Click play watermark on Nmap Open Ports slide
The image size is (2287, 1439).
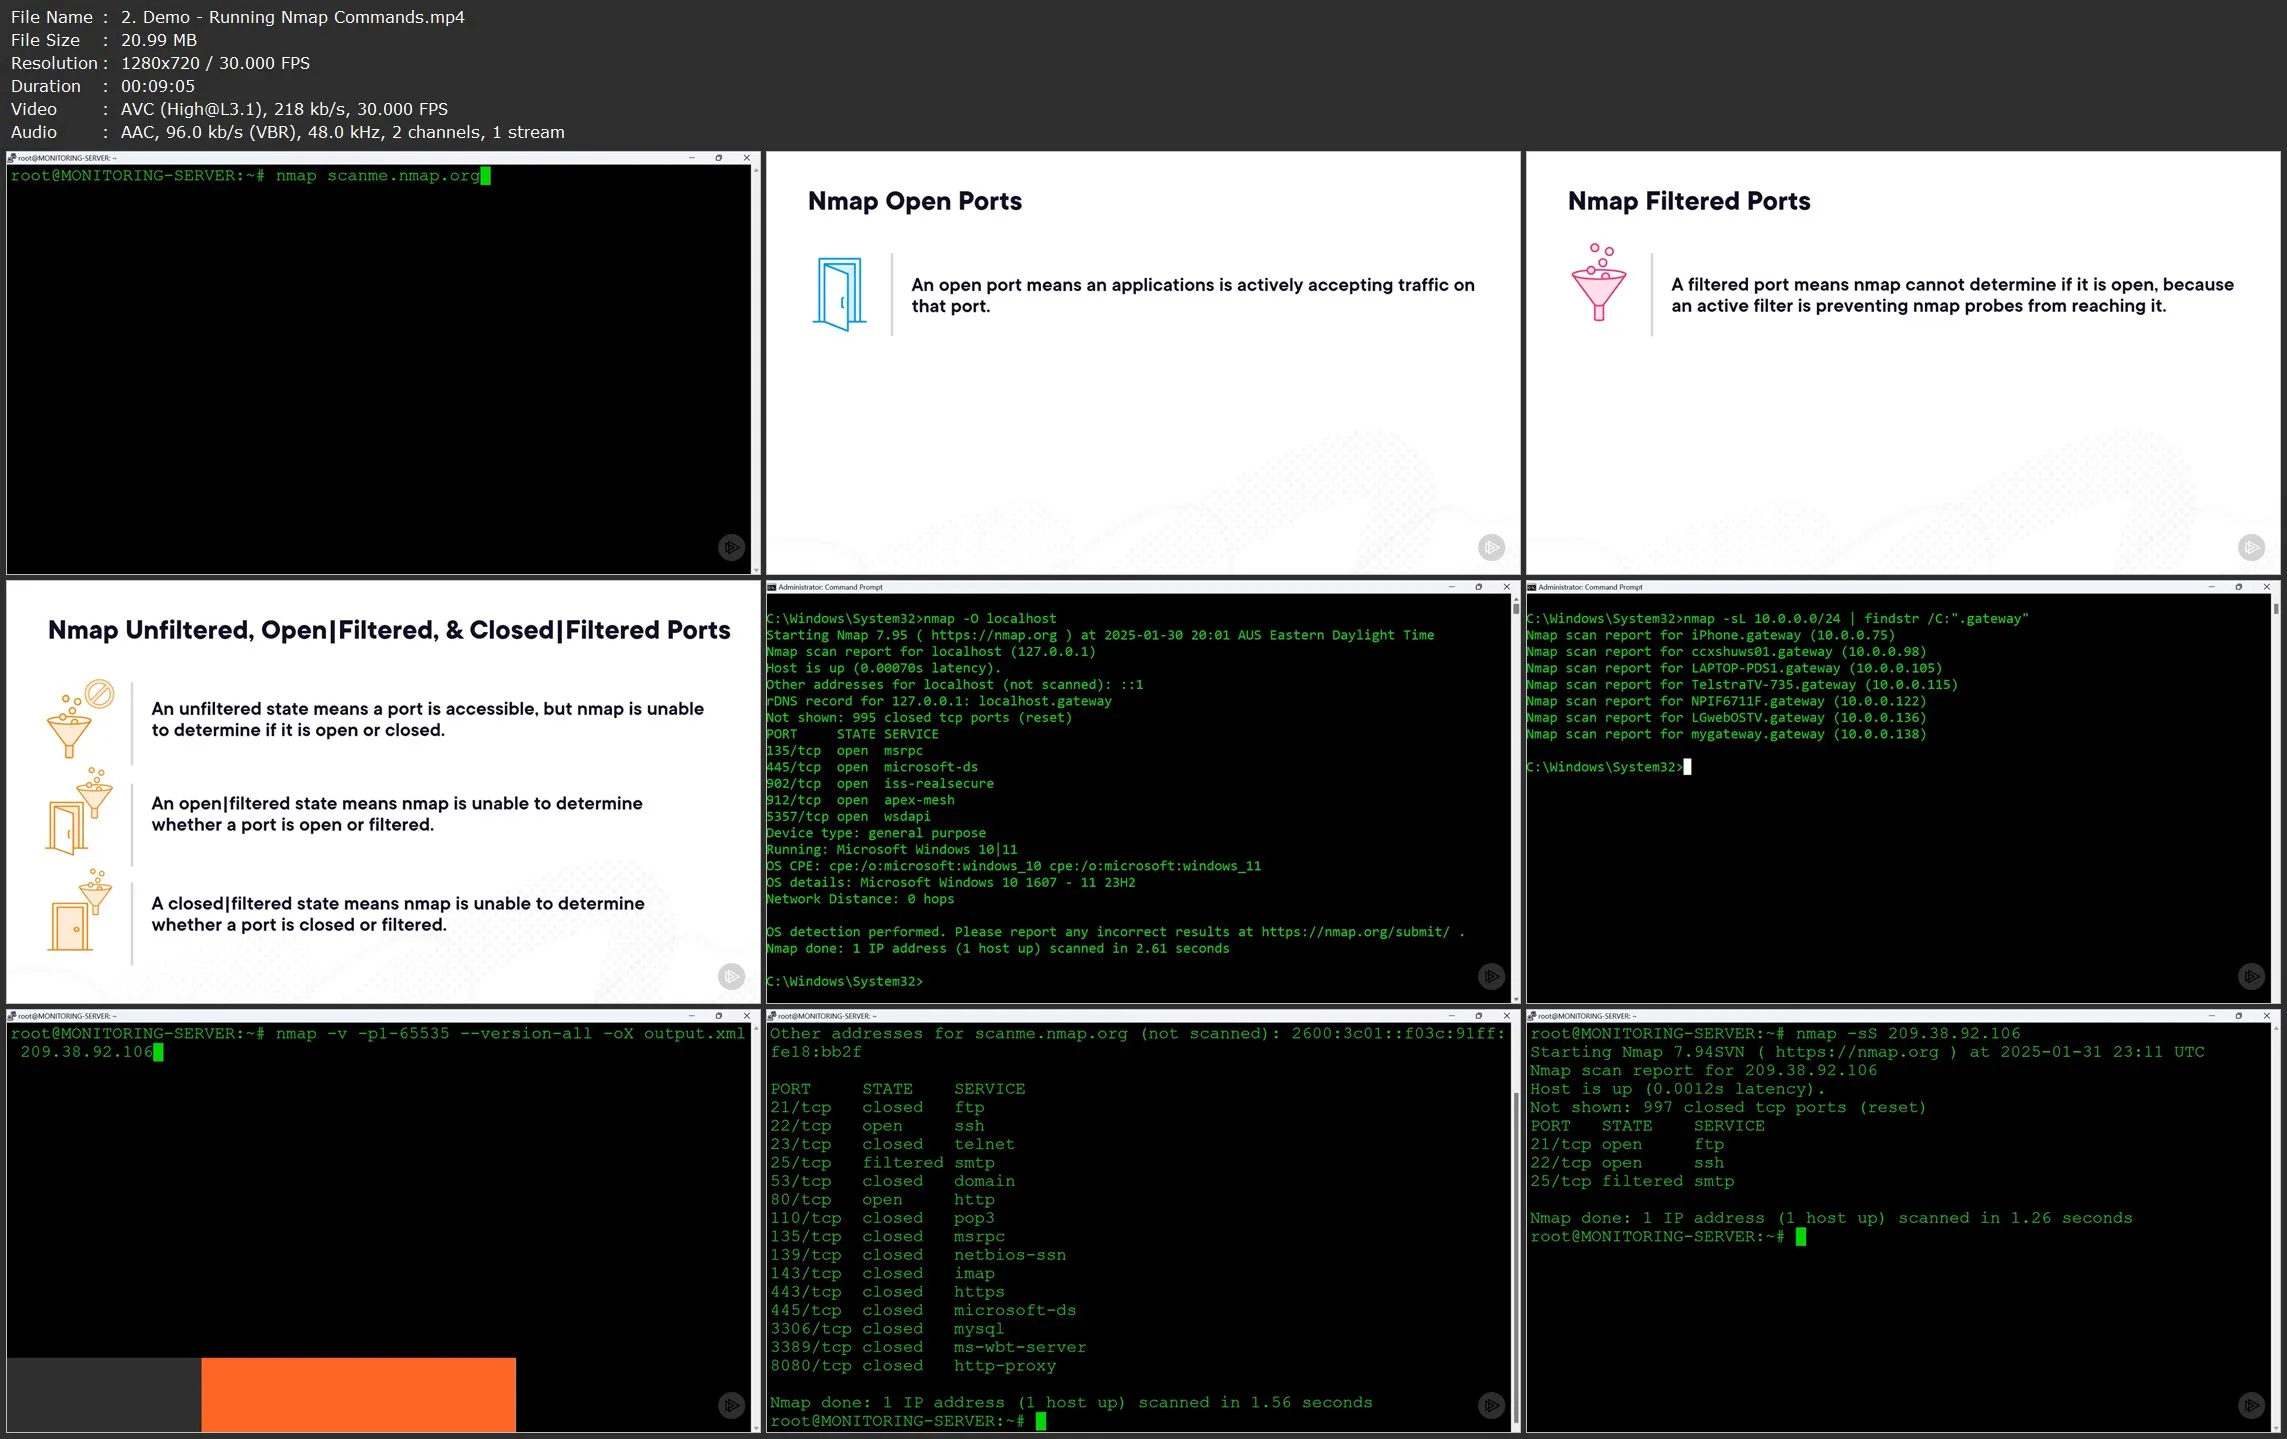(1491, 547)
